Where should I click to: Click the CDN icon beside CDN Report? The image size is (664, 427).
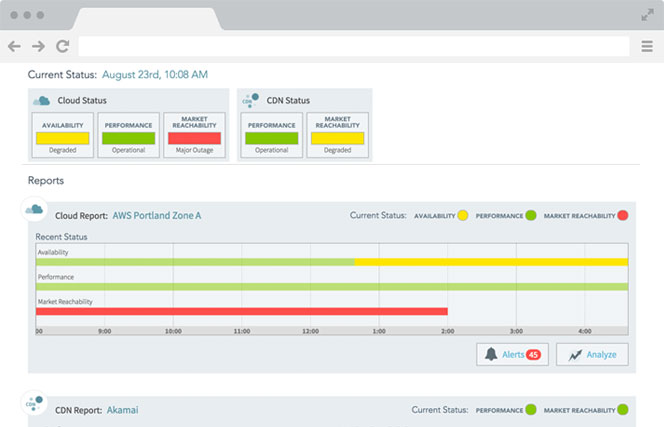pyautogui.click(x=35, y=403)
